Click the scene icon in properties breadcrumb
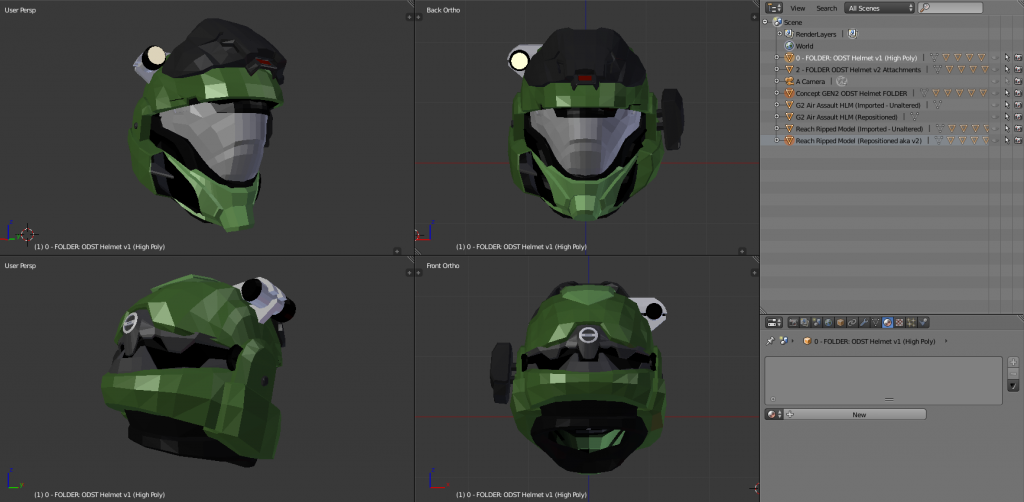This screenshot has width=1024, height=502. [784, 341]
